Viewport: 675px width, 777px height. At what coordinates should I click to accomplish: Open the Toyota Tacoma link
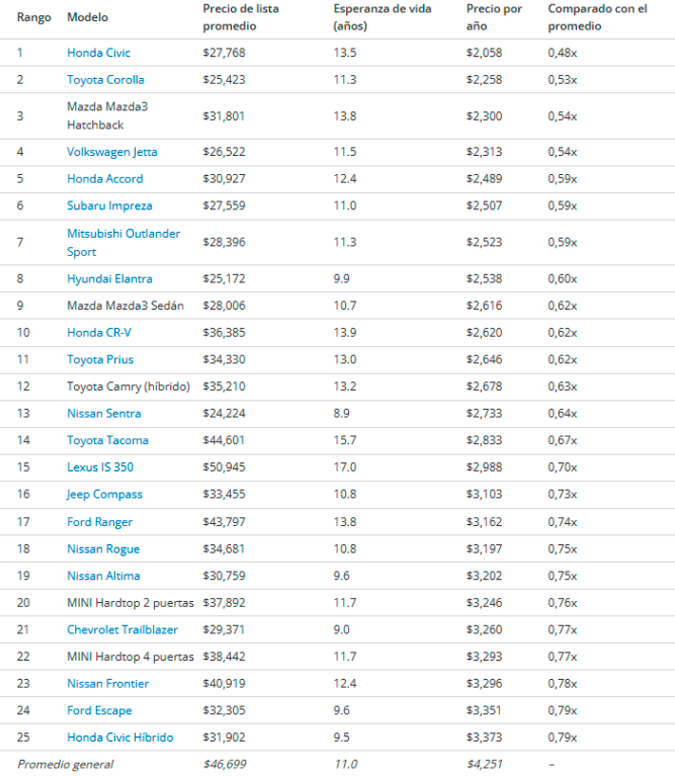point(107,441)
